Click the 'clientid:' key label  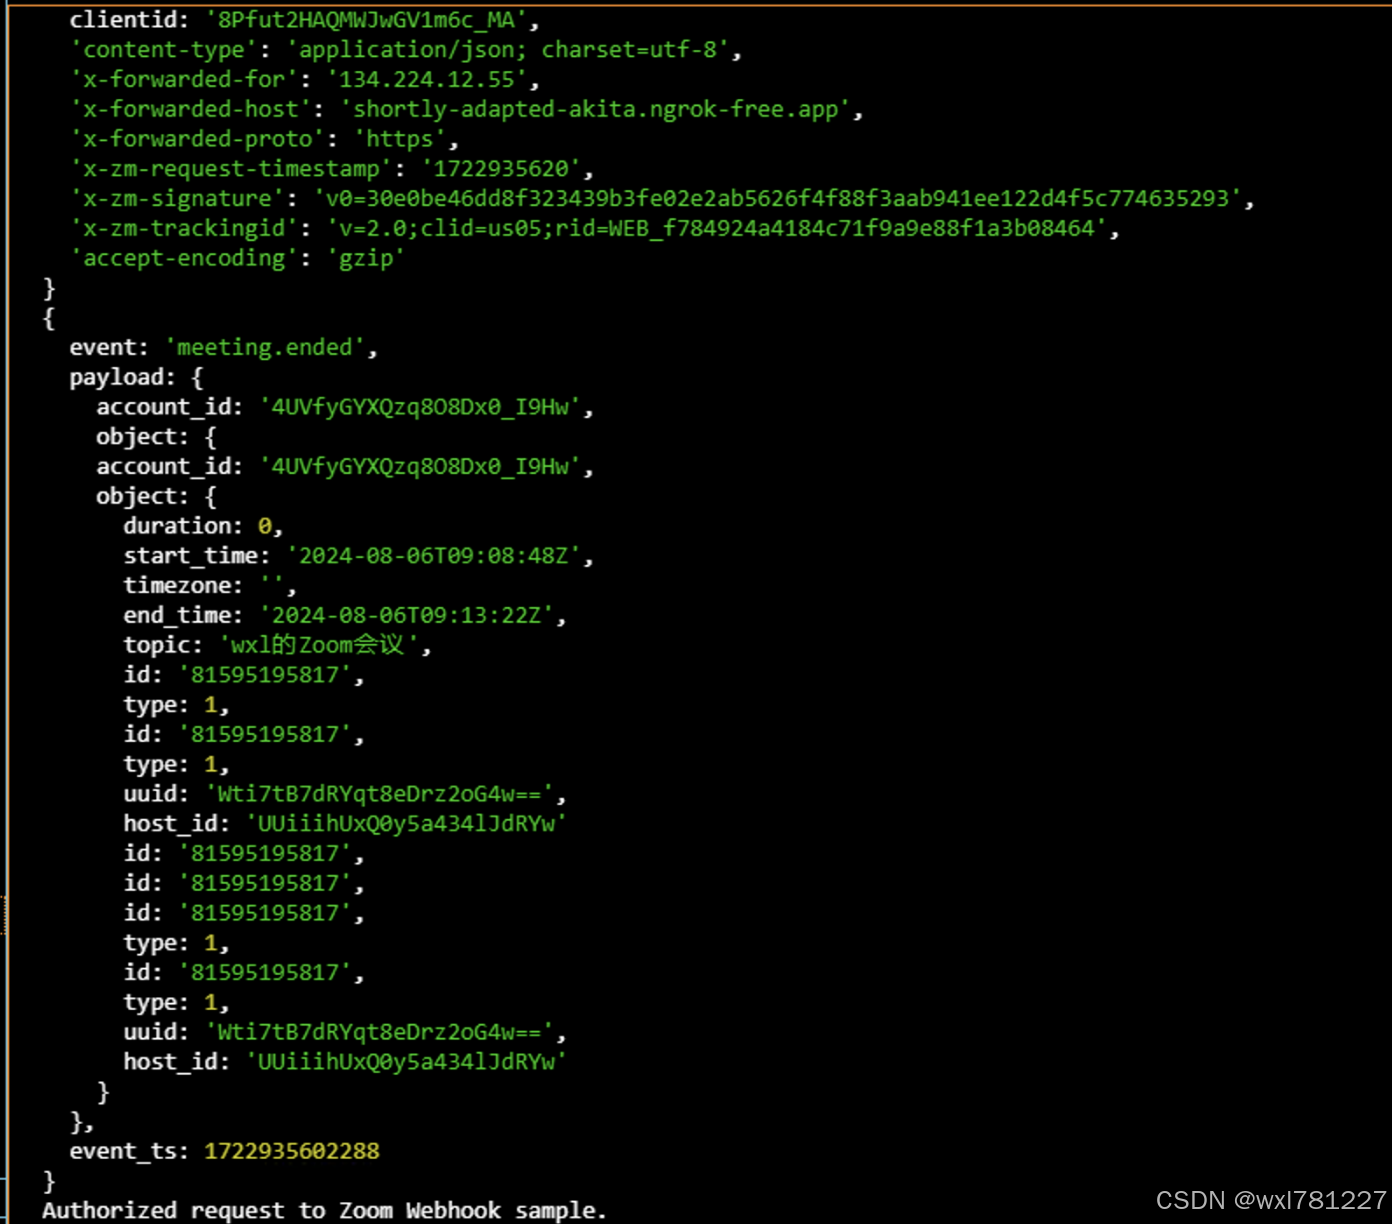pos(129,20)
